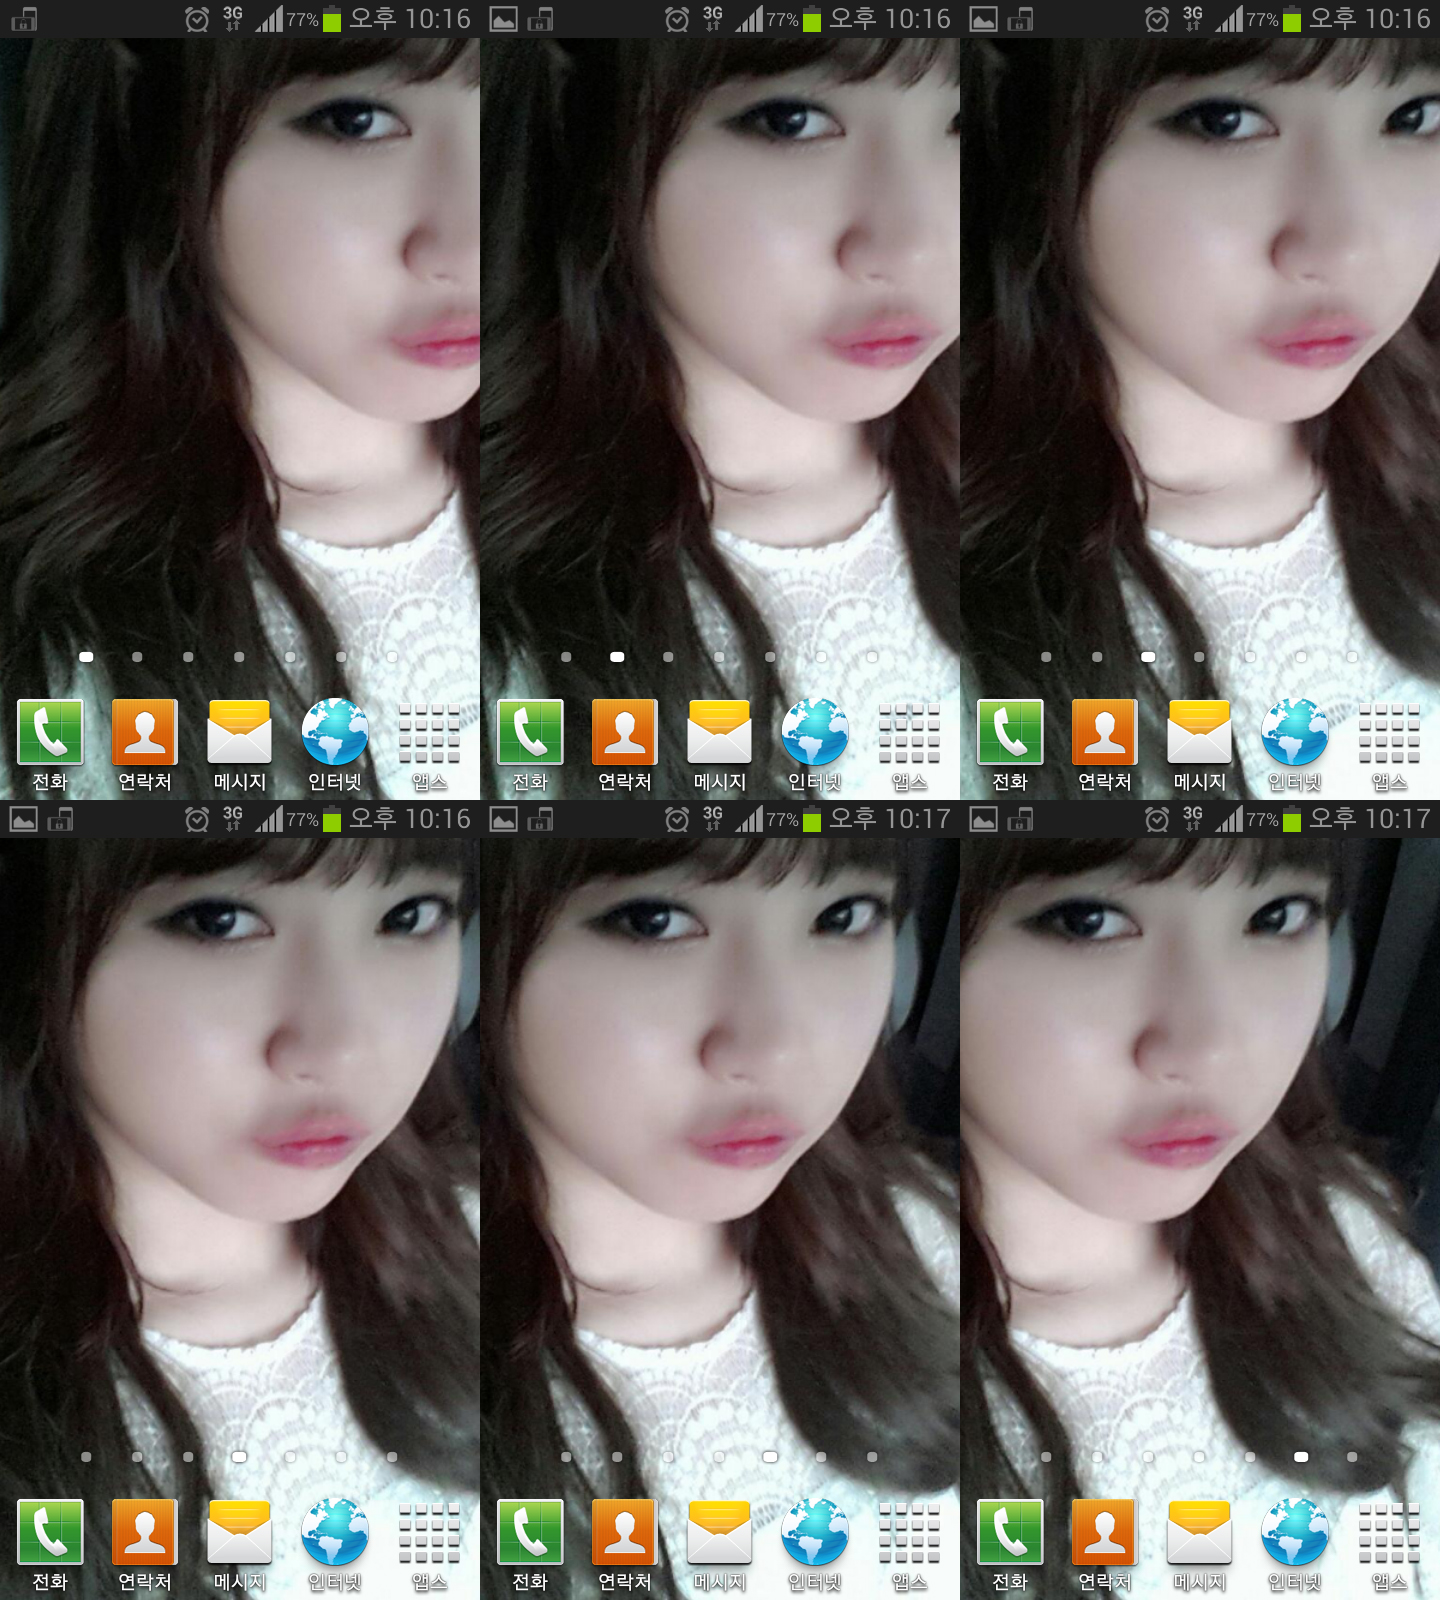Tap last page indicator dot in bottom-right screen
The image size is (1440, 1600).
(1352, 1457)
